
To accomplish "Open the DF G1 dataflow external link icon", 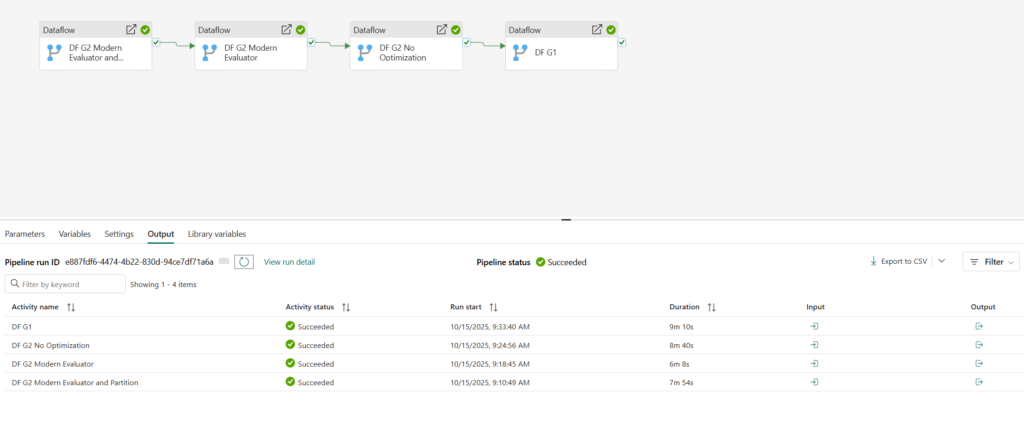I will (x=597, y=30).
